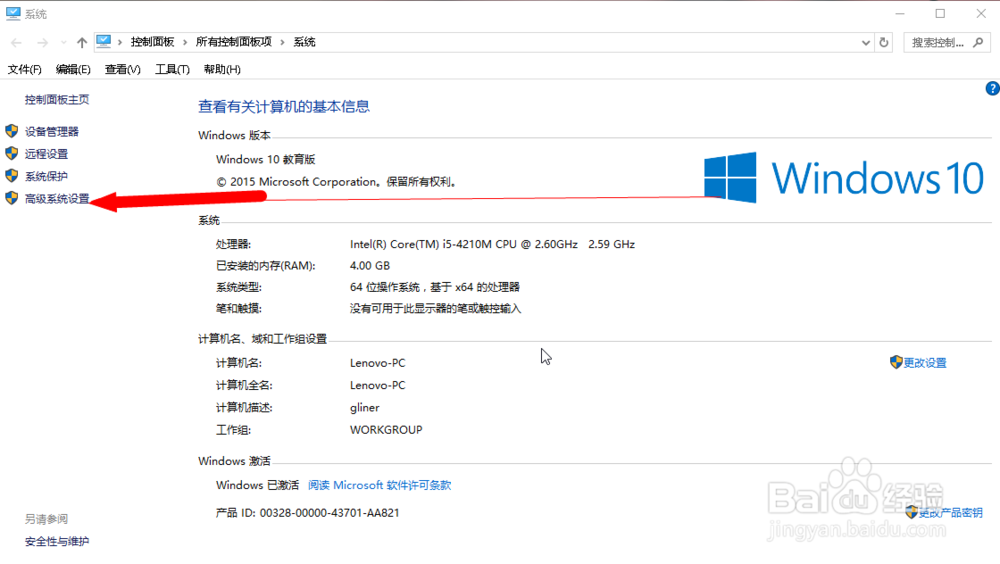Image resolution: width=1000 pixels, height=564 pixels.
Task: Click 系统 breadcrumb segment
Action: tap(304, 42)
